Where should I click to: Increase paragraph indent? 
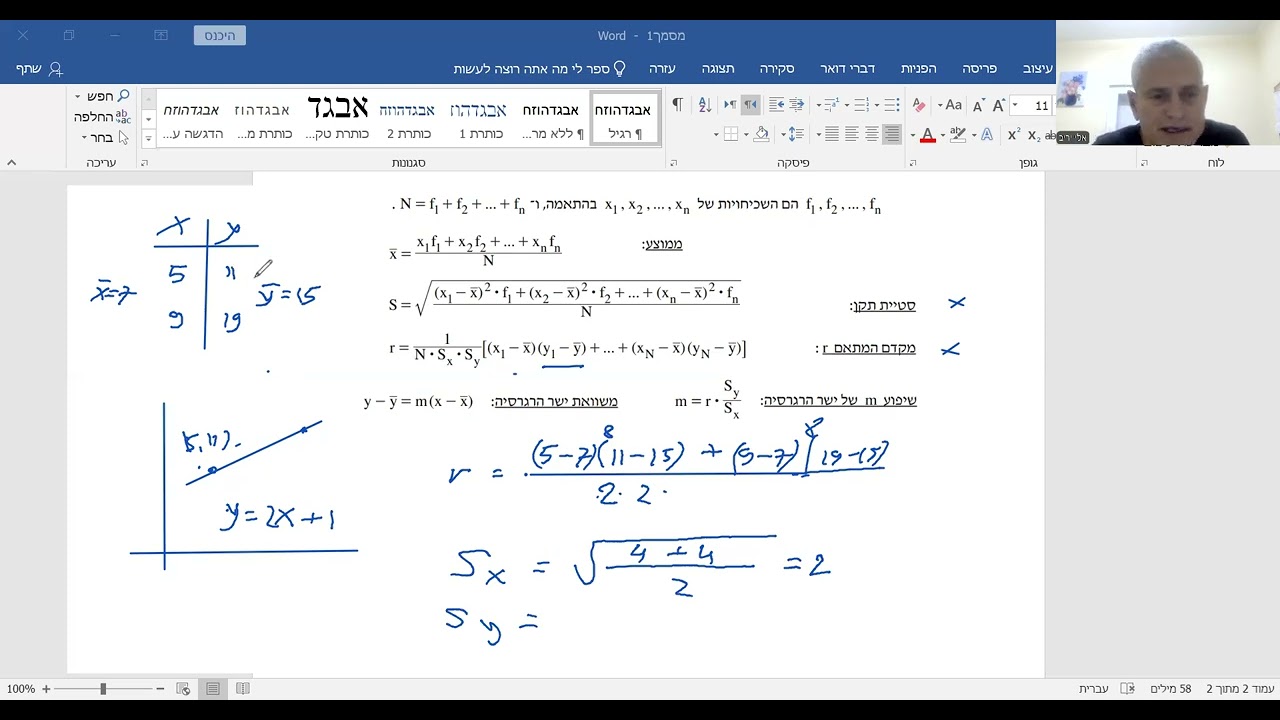pos(797,105)
